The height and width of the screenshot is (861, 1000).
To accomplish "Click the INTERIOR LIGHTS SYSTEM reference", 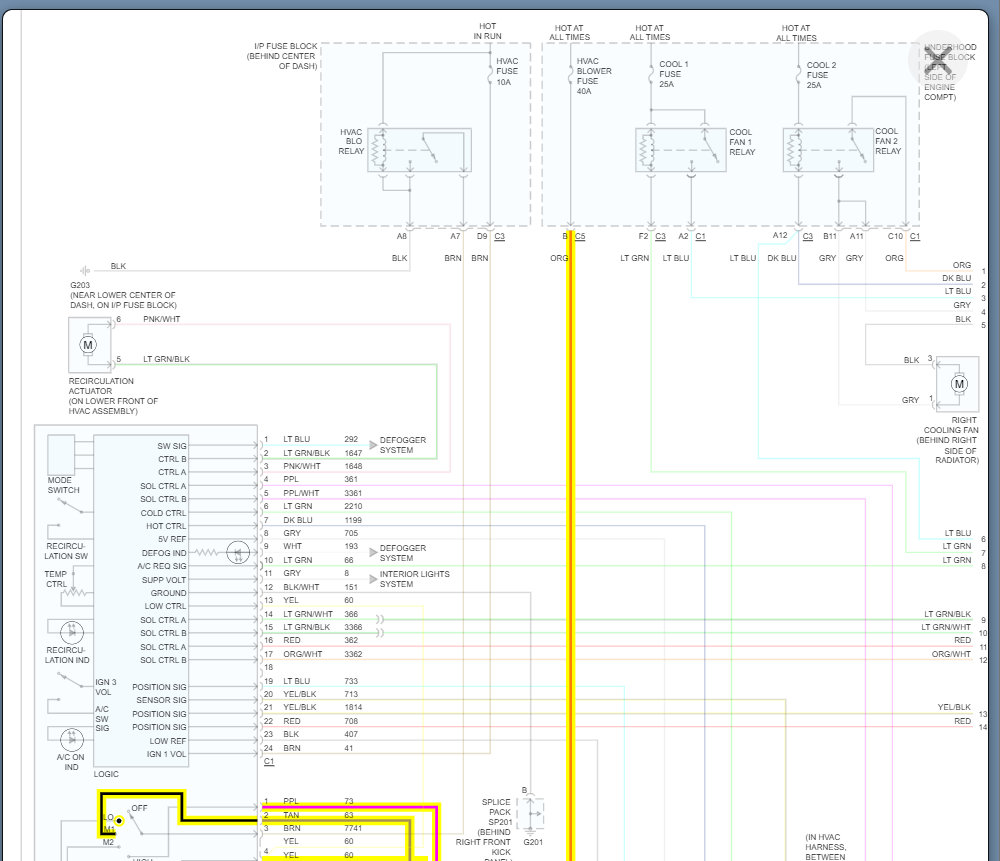I will [415, 579].
